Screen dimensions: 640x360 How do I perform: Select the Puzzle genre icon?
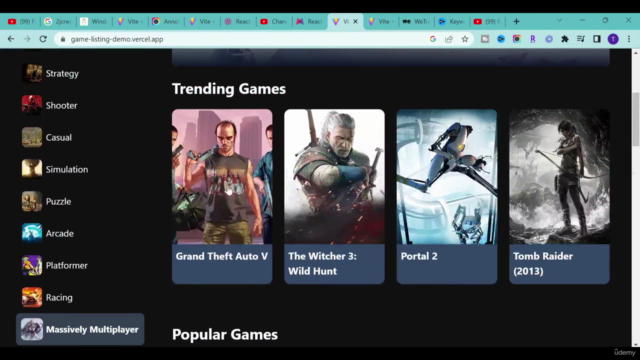point(32,201)
